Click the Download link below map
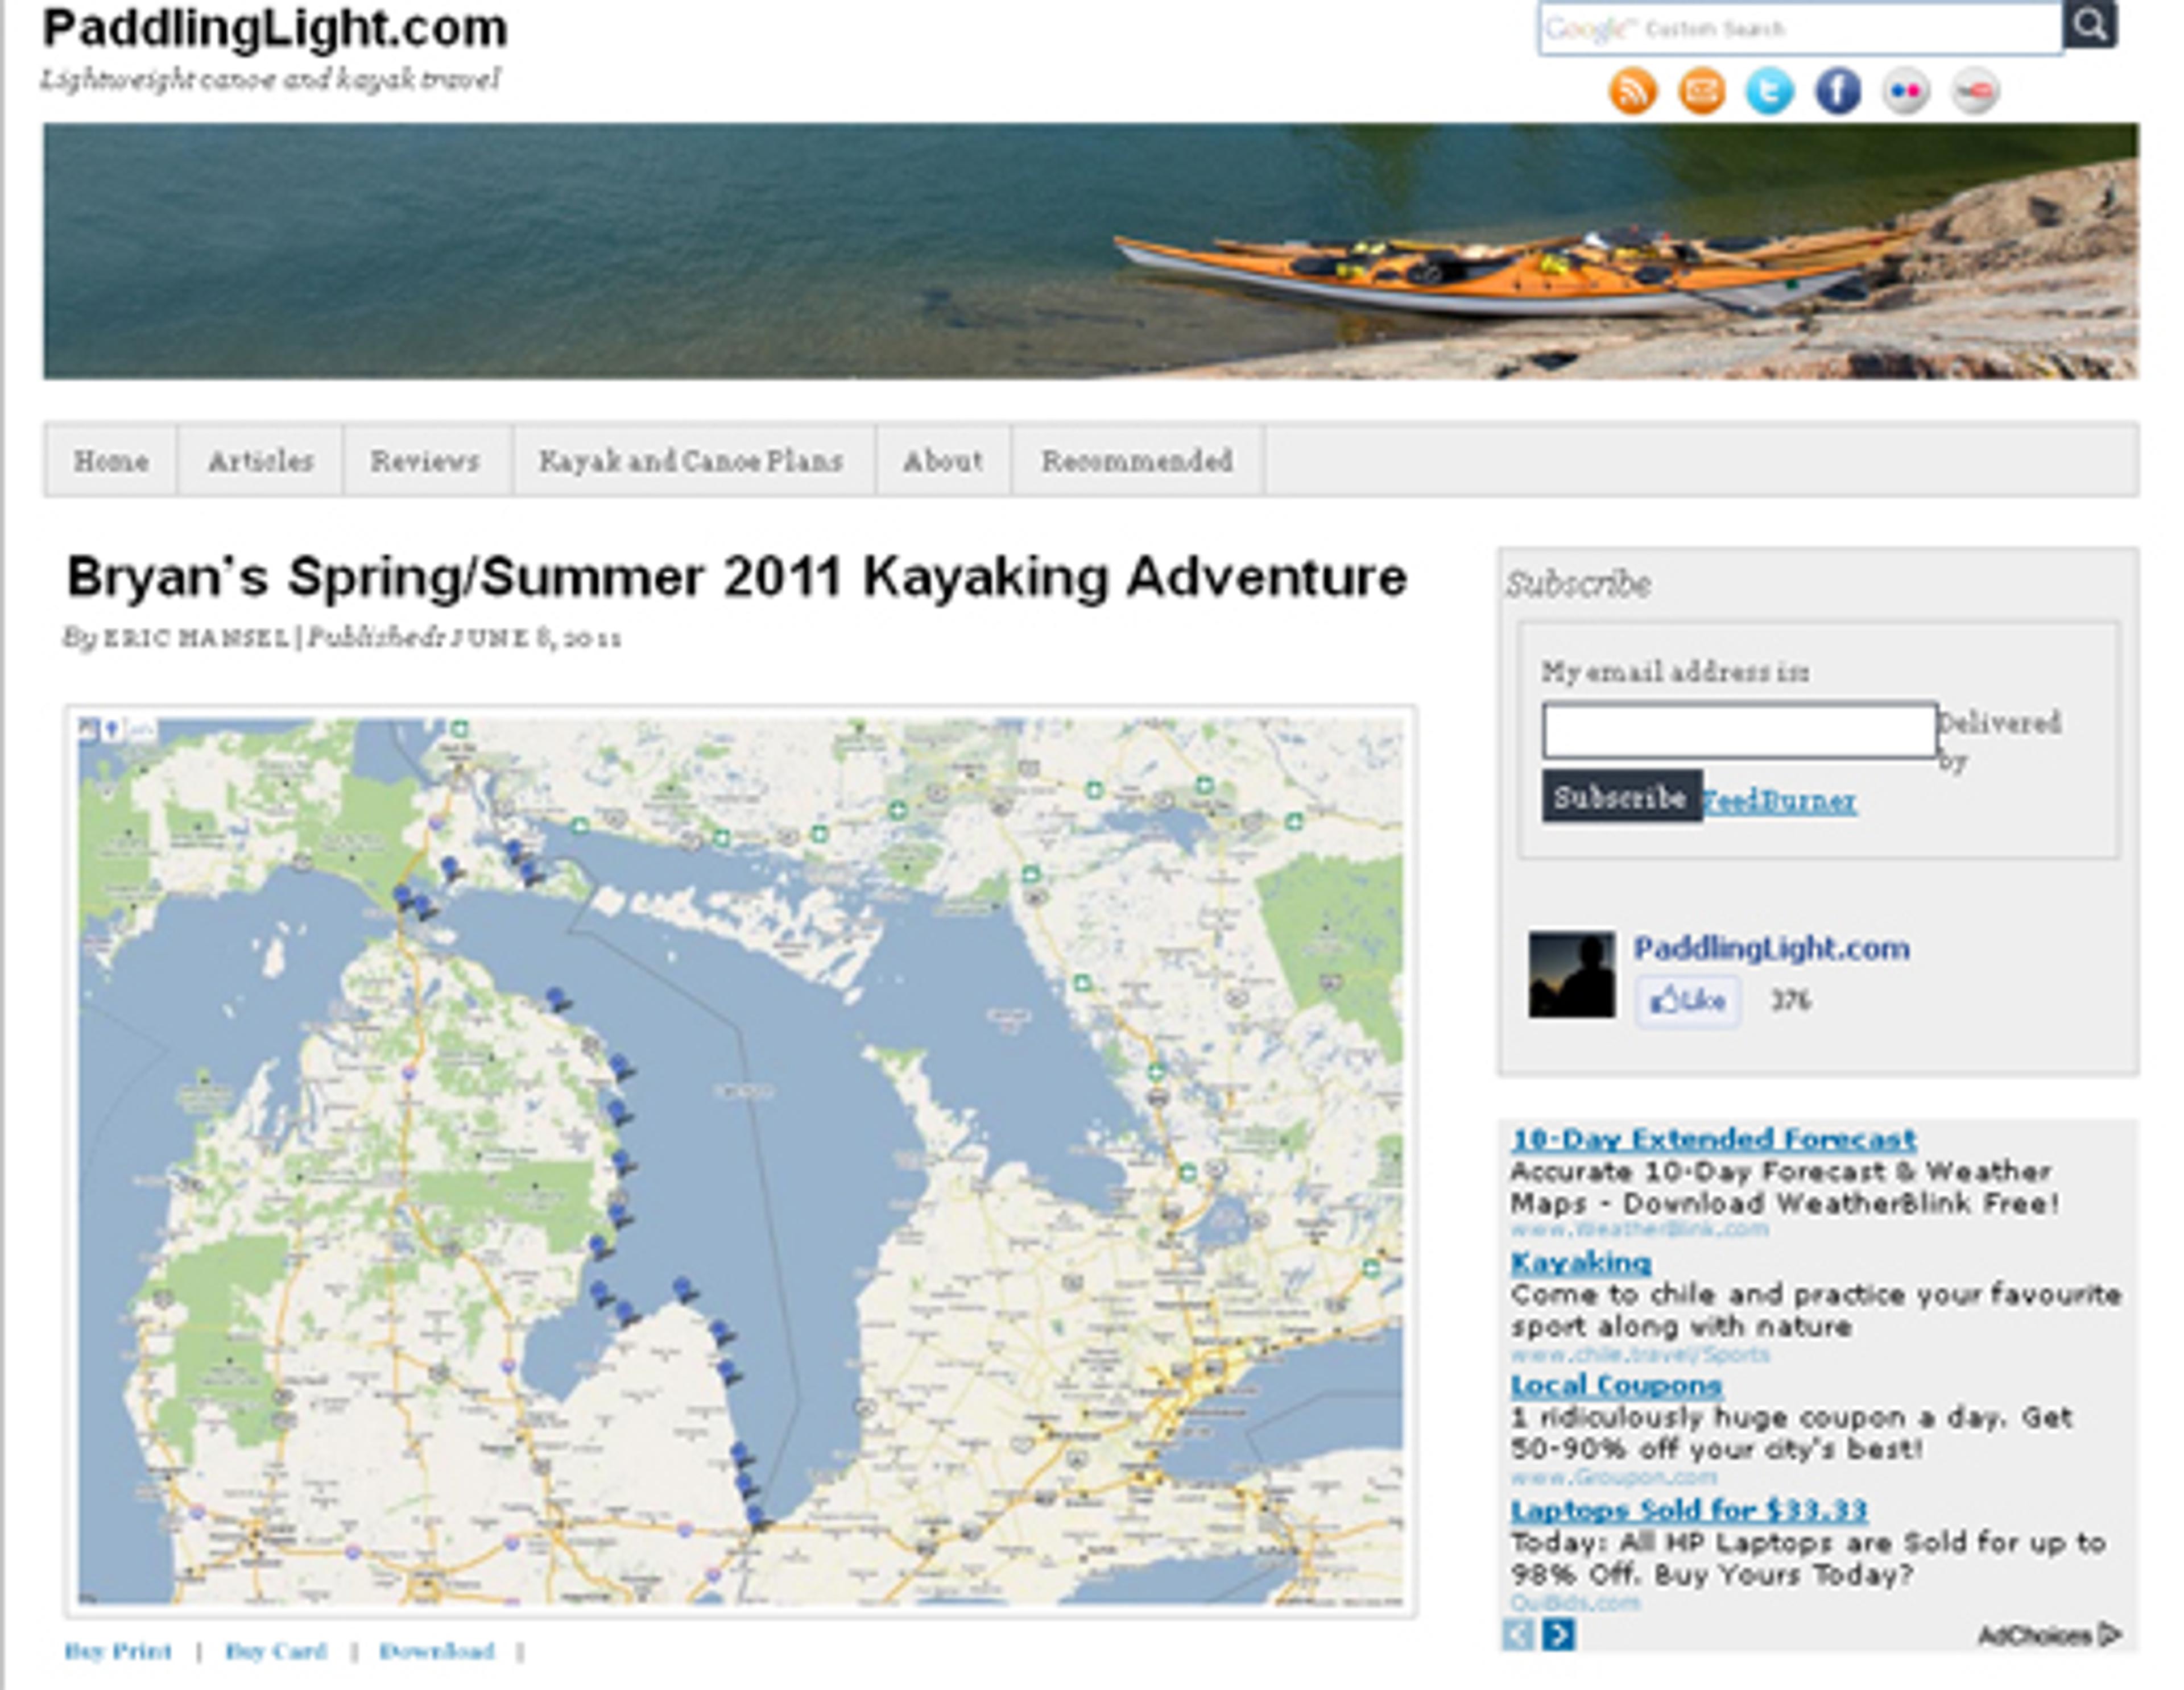Viewport: 2184px width, 1690px height. [x=436, y=1651]
